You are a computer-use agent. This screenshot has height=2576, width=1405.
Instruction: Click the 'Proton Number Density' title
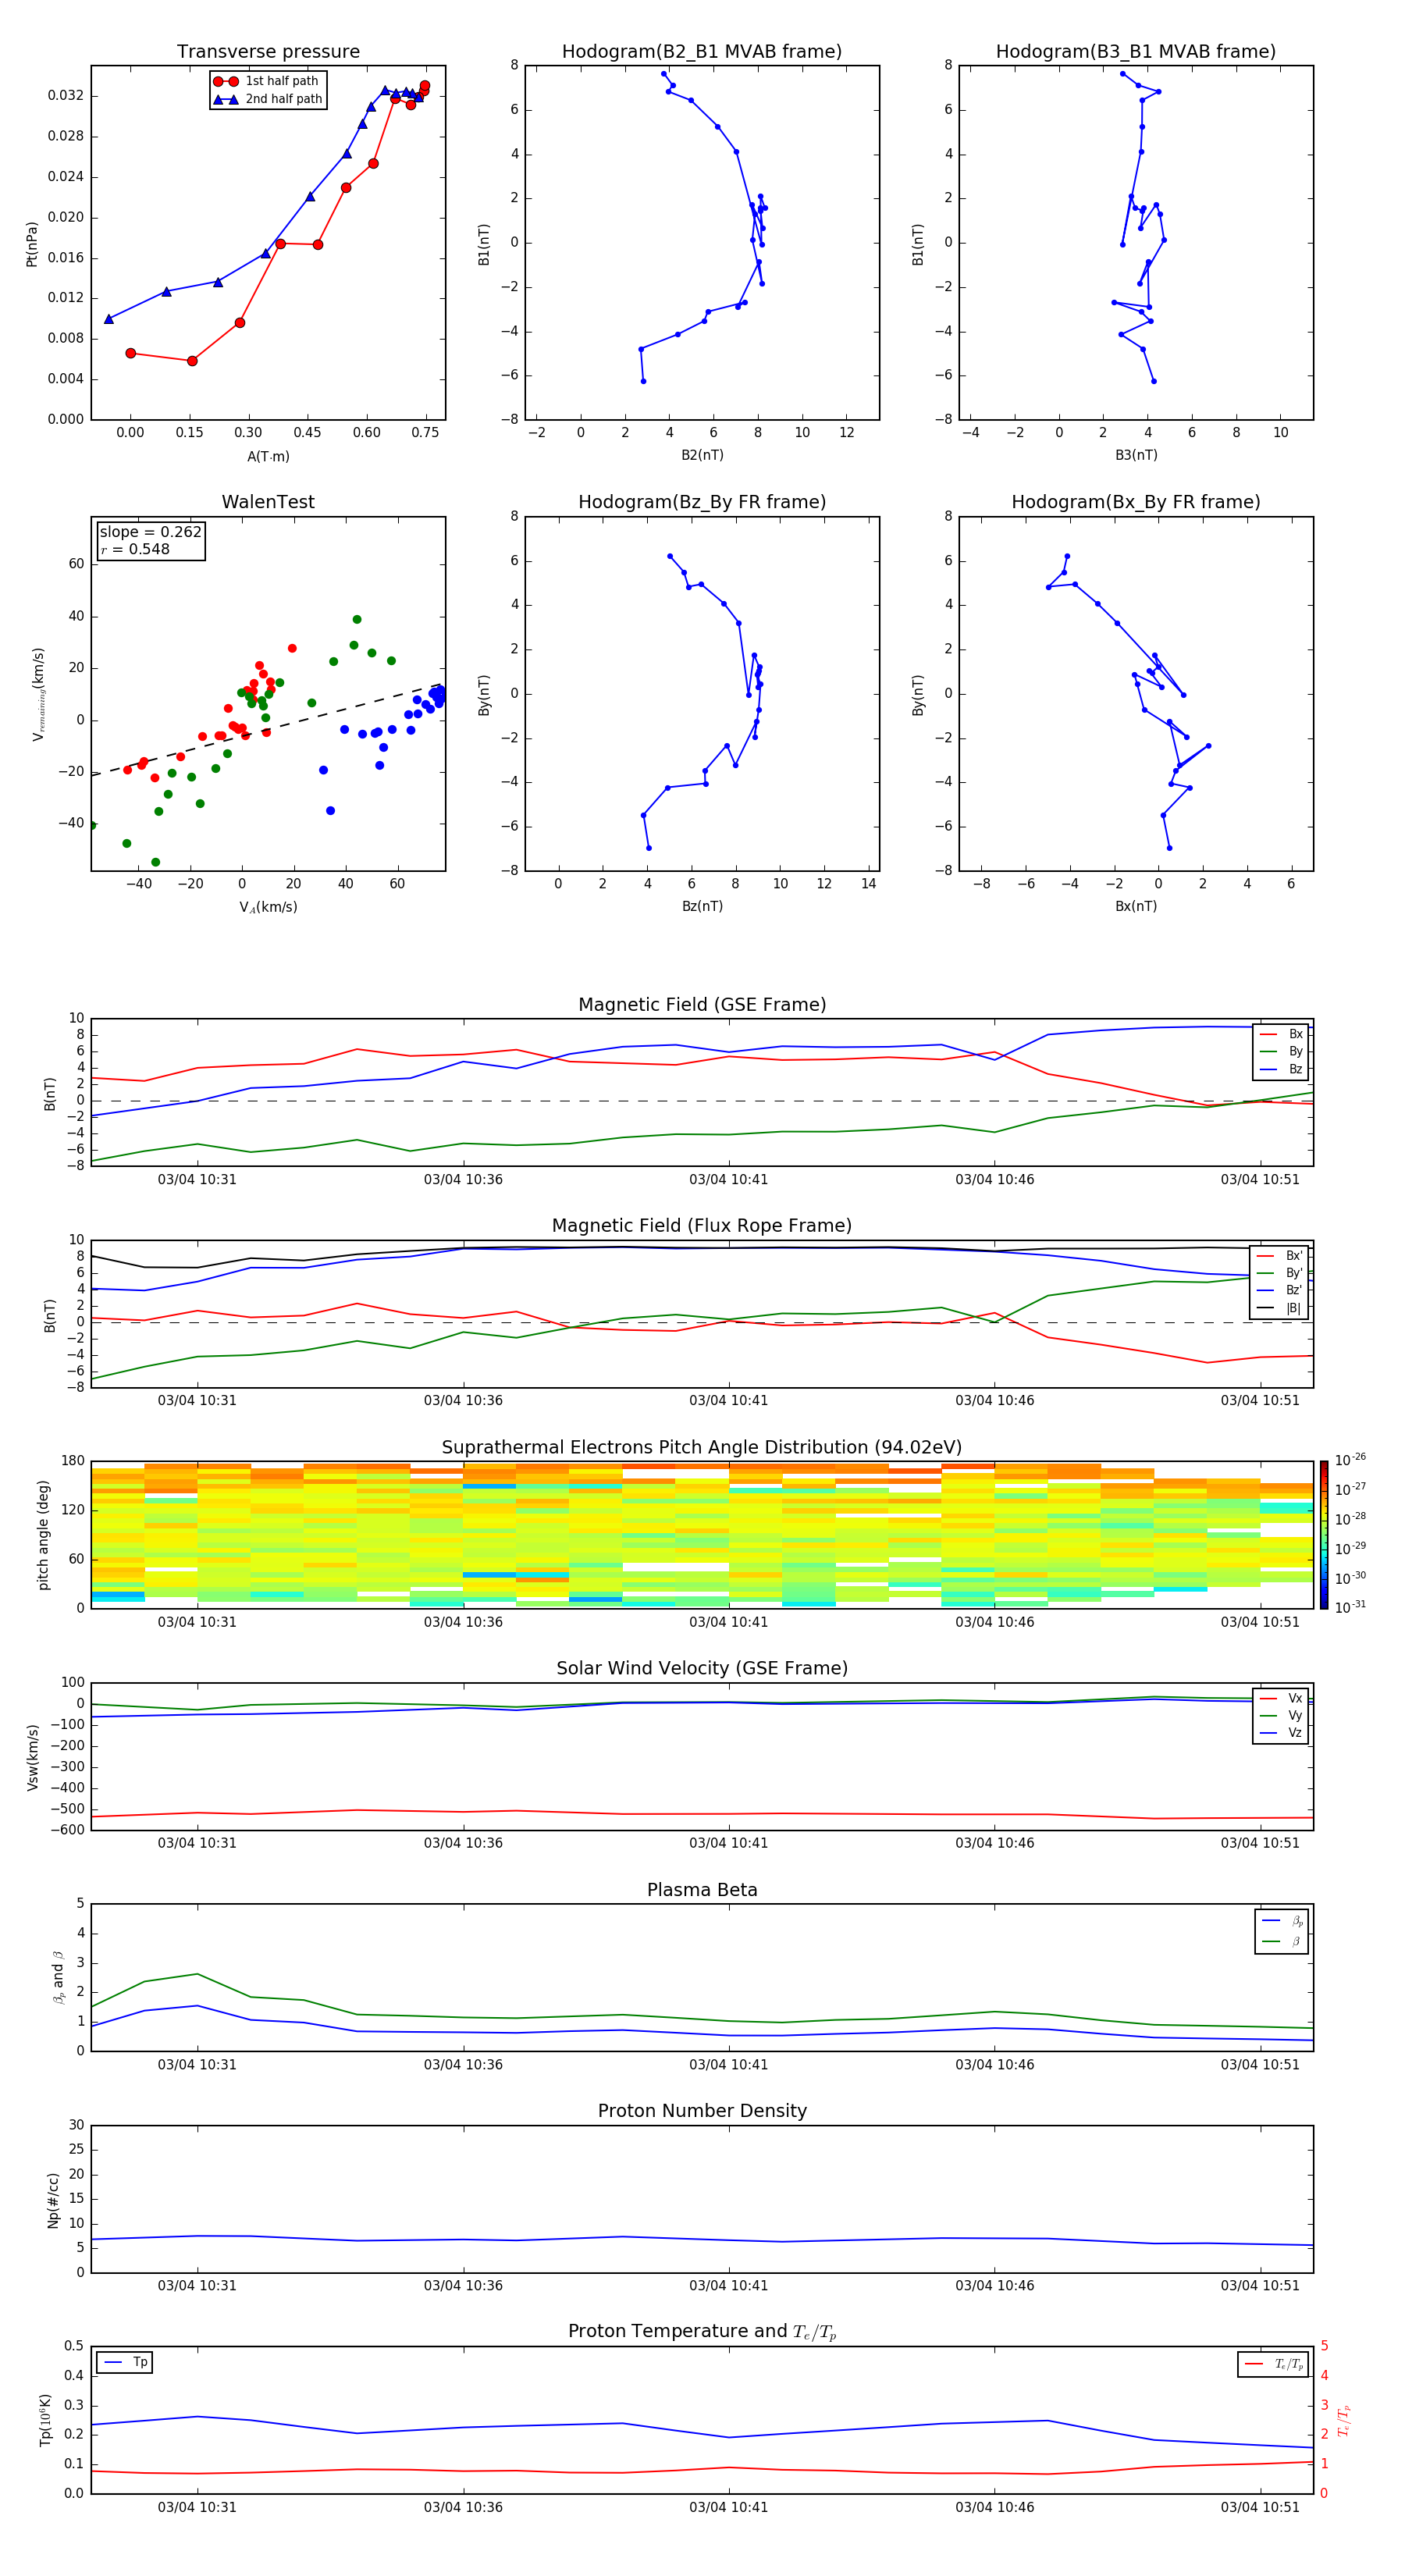[x=702, y=2112]
